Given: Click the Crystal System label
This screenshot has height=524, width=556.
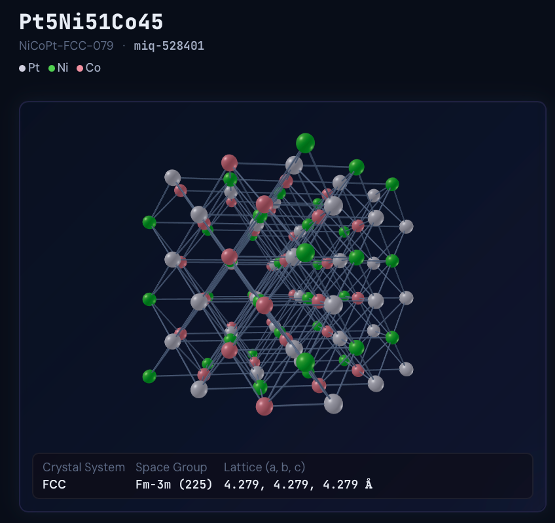Looking at the screenshot, I should [84, 467].
